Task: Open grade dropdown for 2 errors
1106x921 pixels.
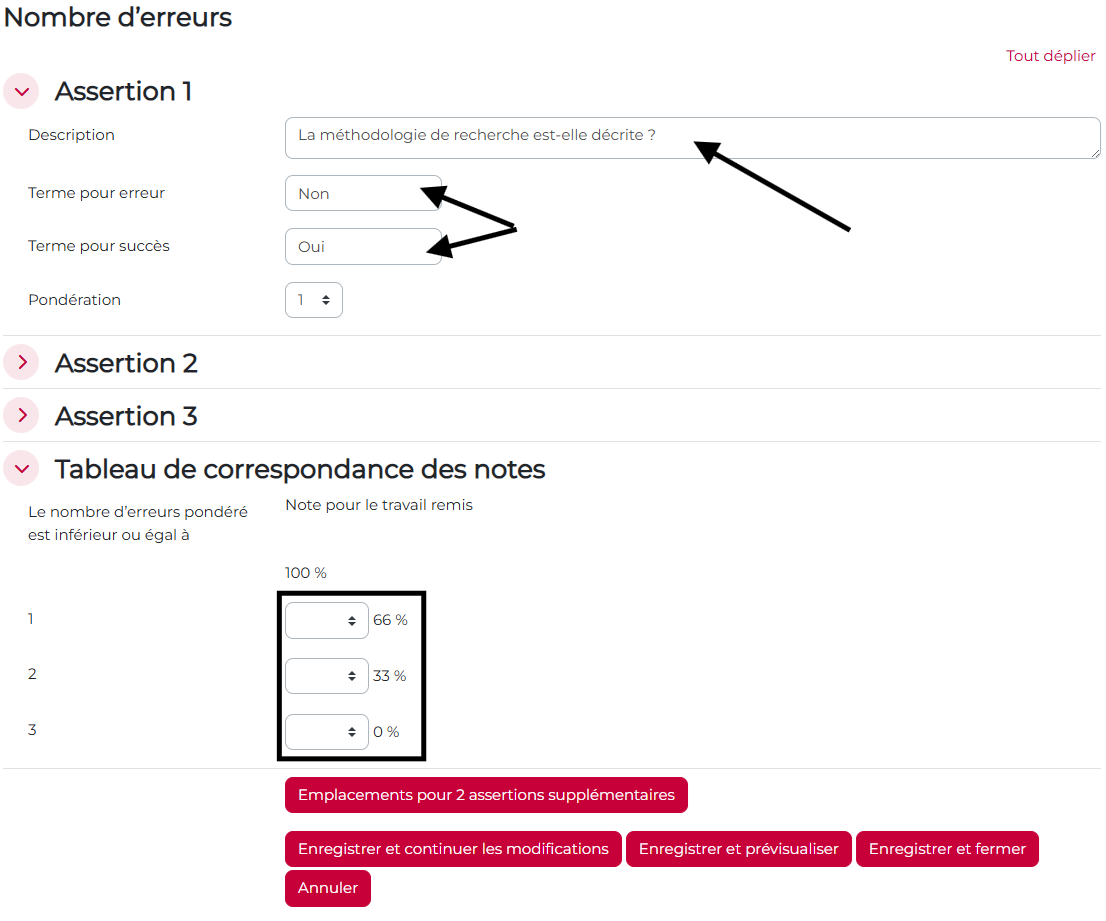Action: point(326,676)
